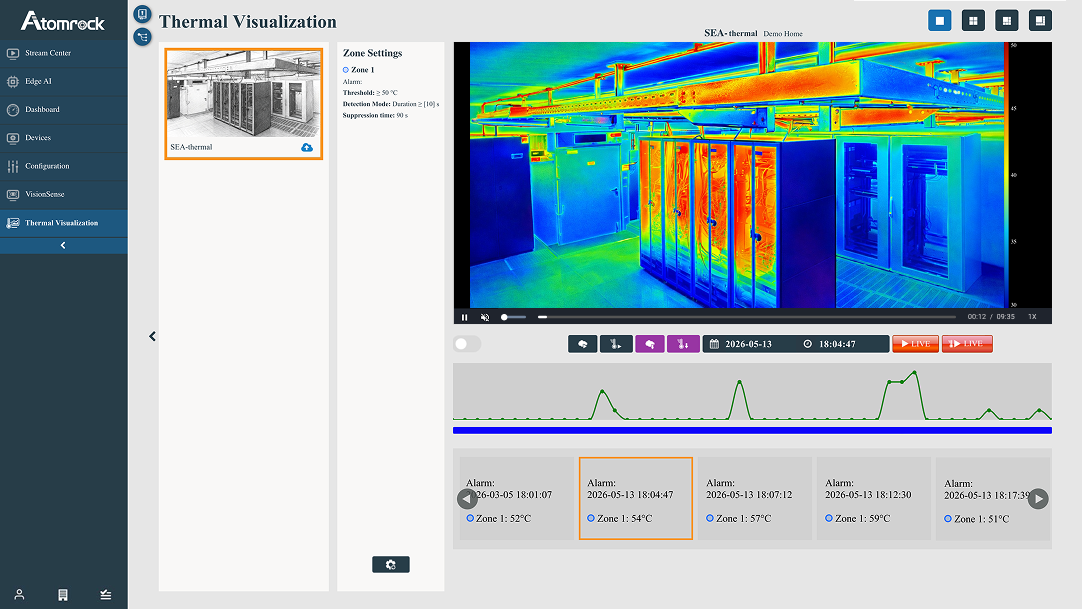The height and width of the screenshot is (610, 1082).
Task: Open the Configuration section
Action: tap(63, 166)
